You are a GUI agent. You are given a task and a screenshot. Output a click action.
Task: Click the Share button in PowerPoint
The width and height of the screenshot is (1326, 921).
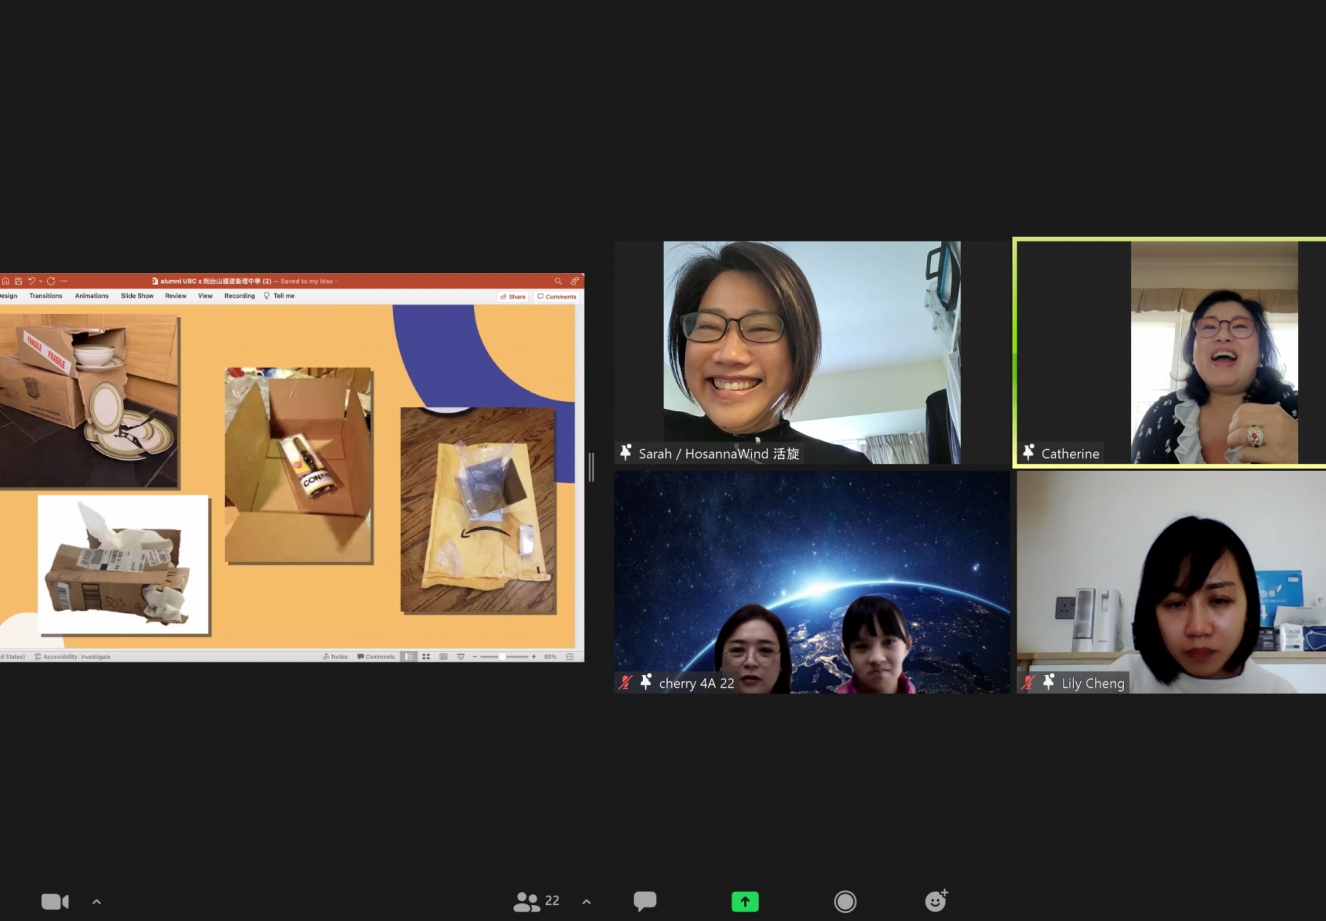514,297
